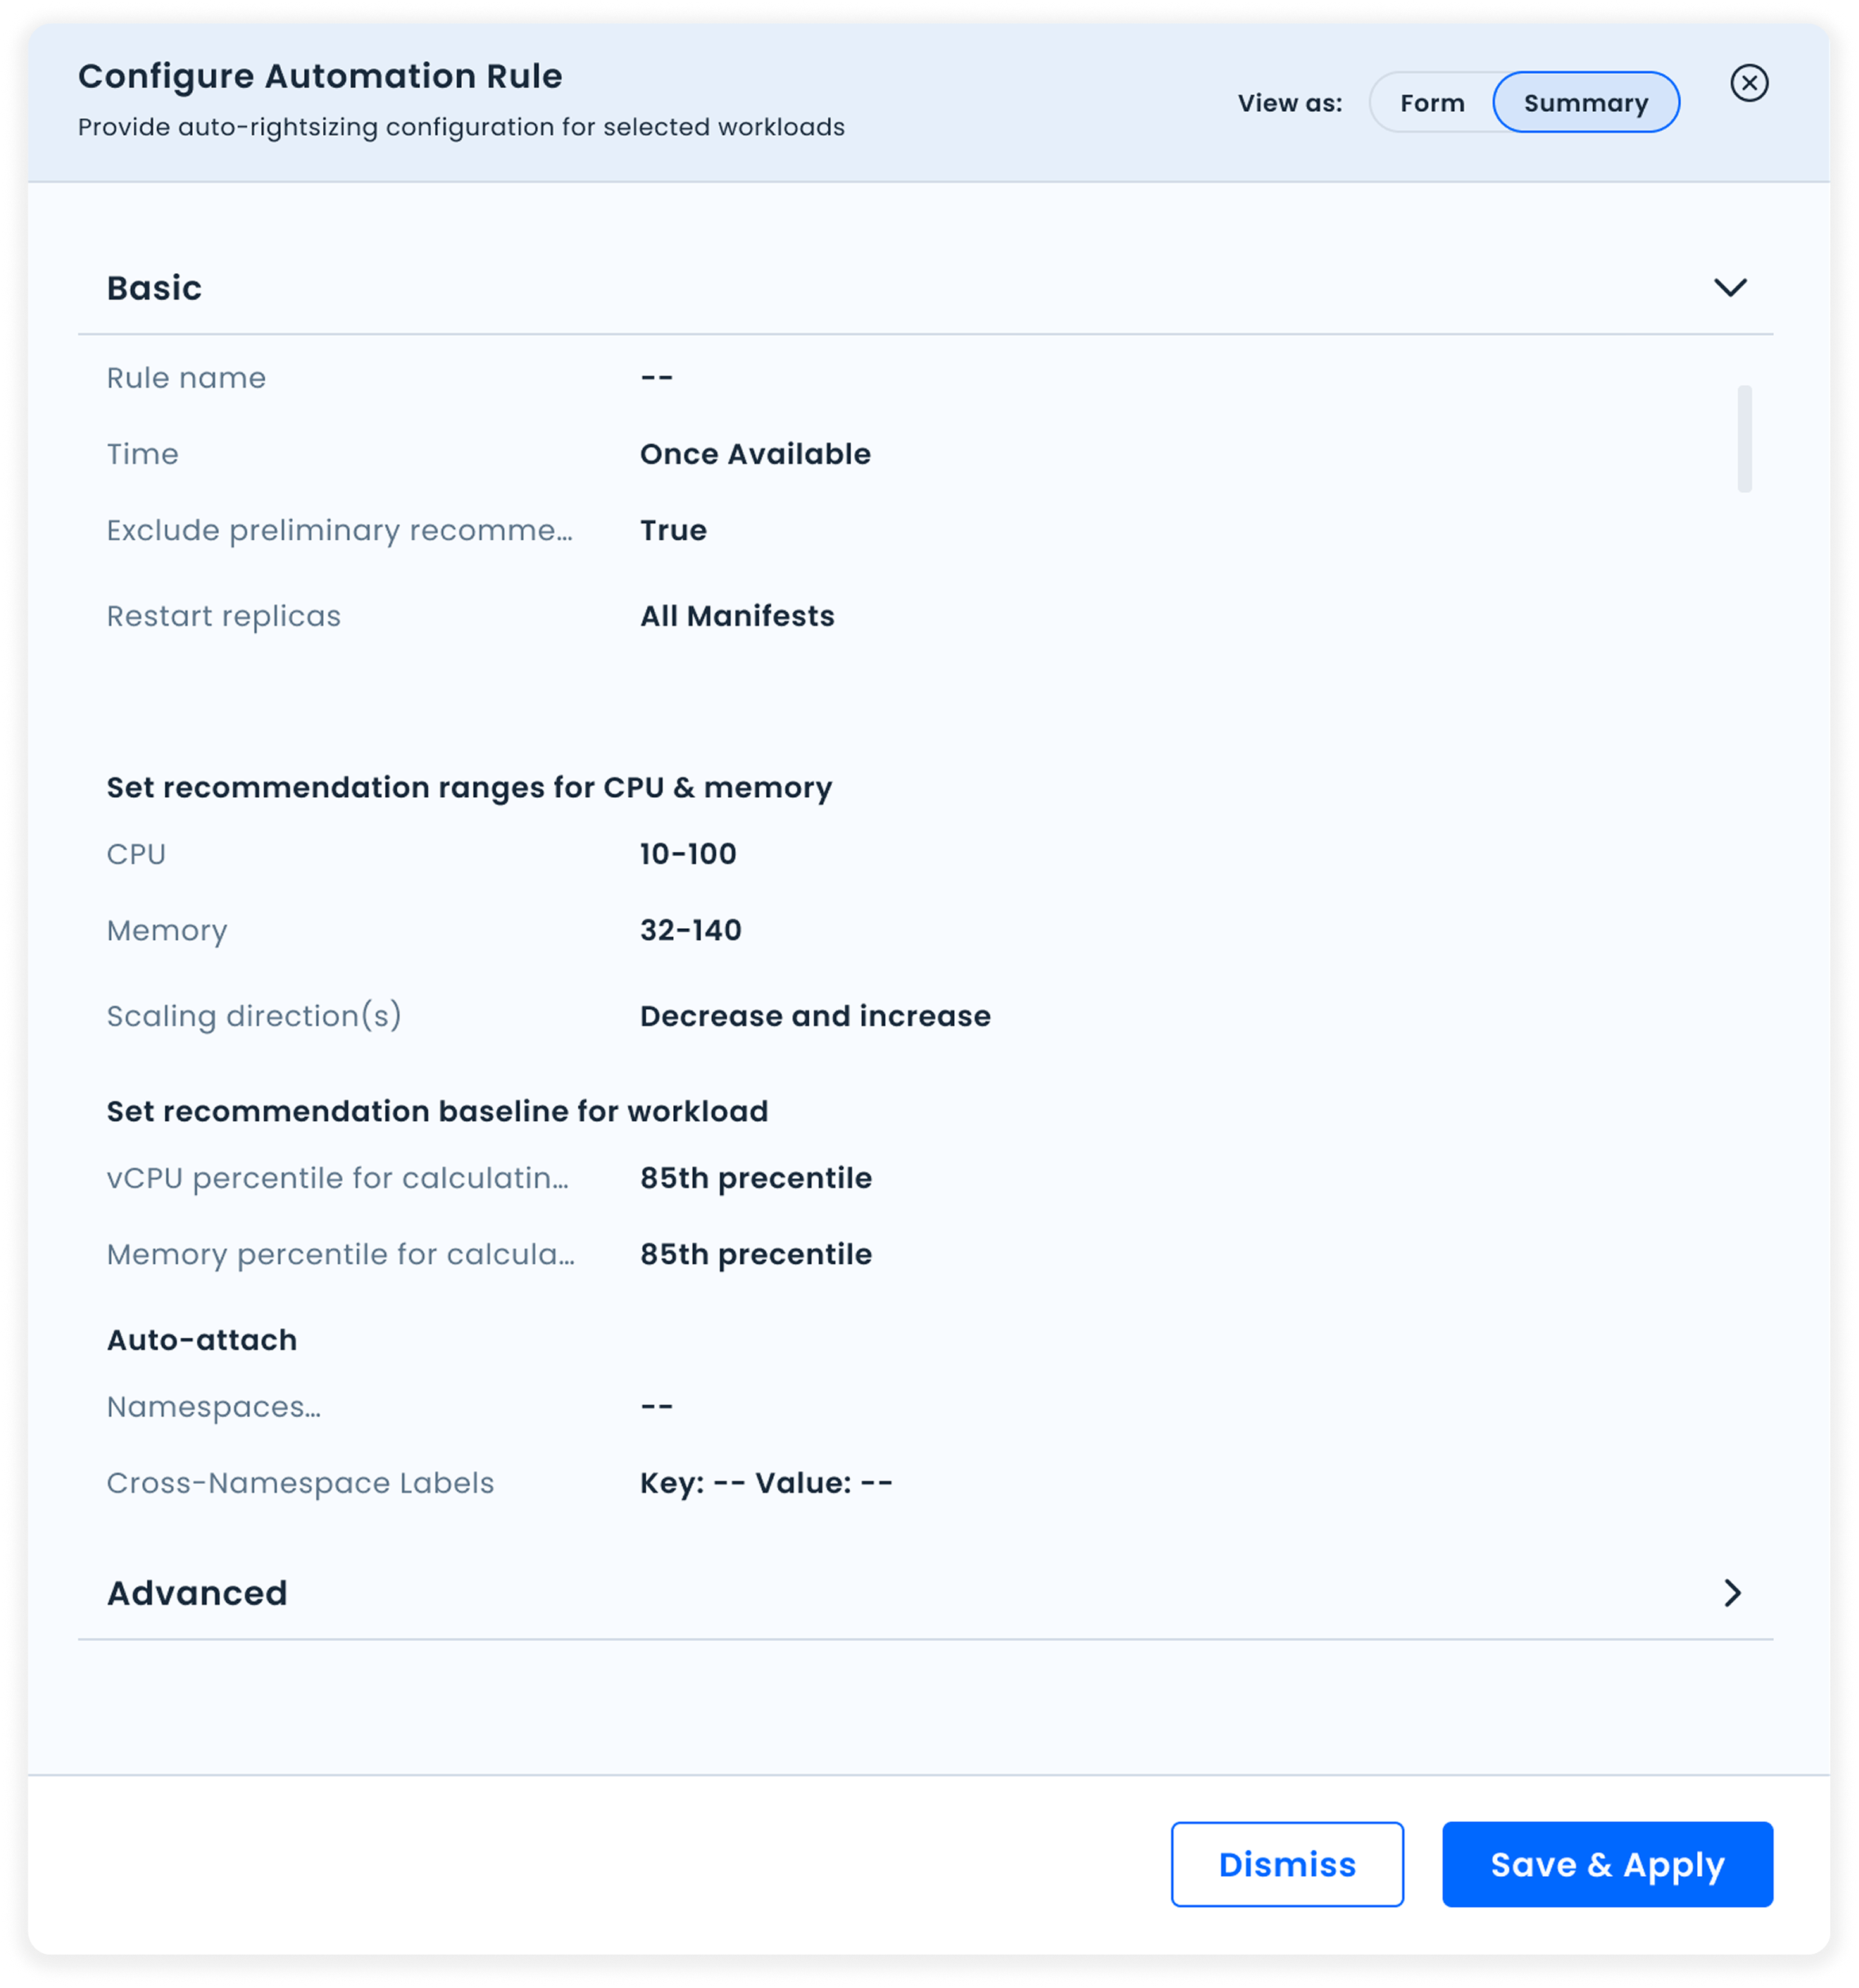1859x1988 pixels.
Task: Select the Once Available time value
Action: pyautogui.click(x=755, y=453)
